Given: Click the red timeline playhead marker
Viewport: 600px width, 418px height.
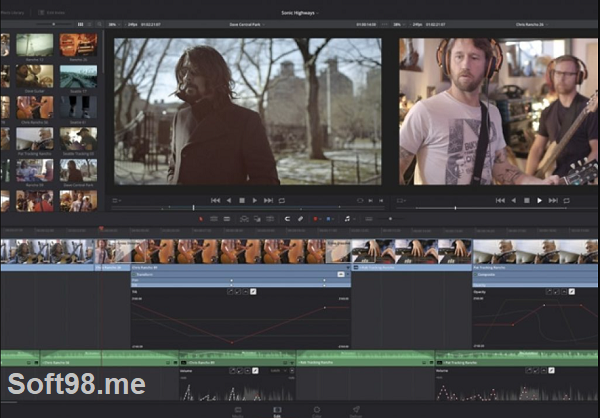Looking at the screenshot, I should coord(101,229).
